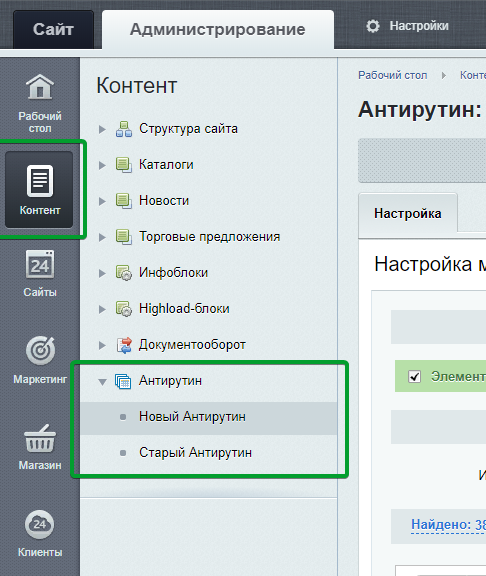This screenshot has width=486, height=576.
Task: Switch to the Администрирование tab
Action: coord(218,29)
